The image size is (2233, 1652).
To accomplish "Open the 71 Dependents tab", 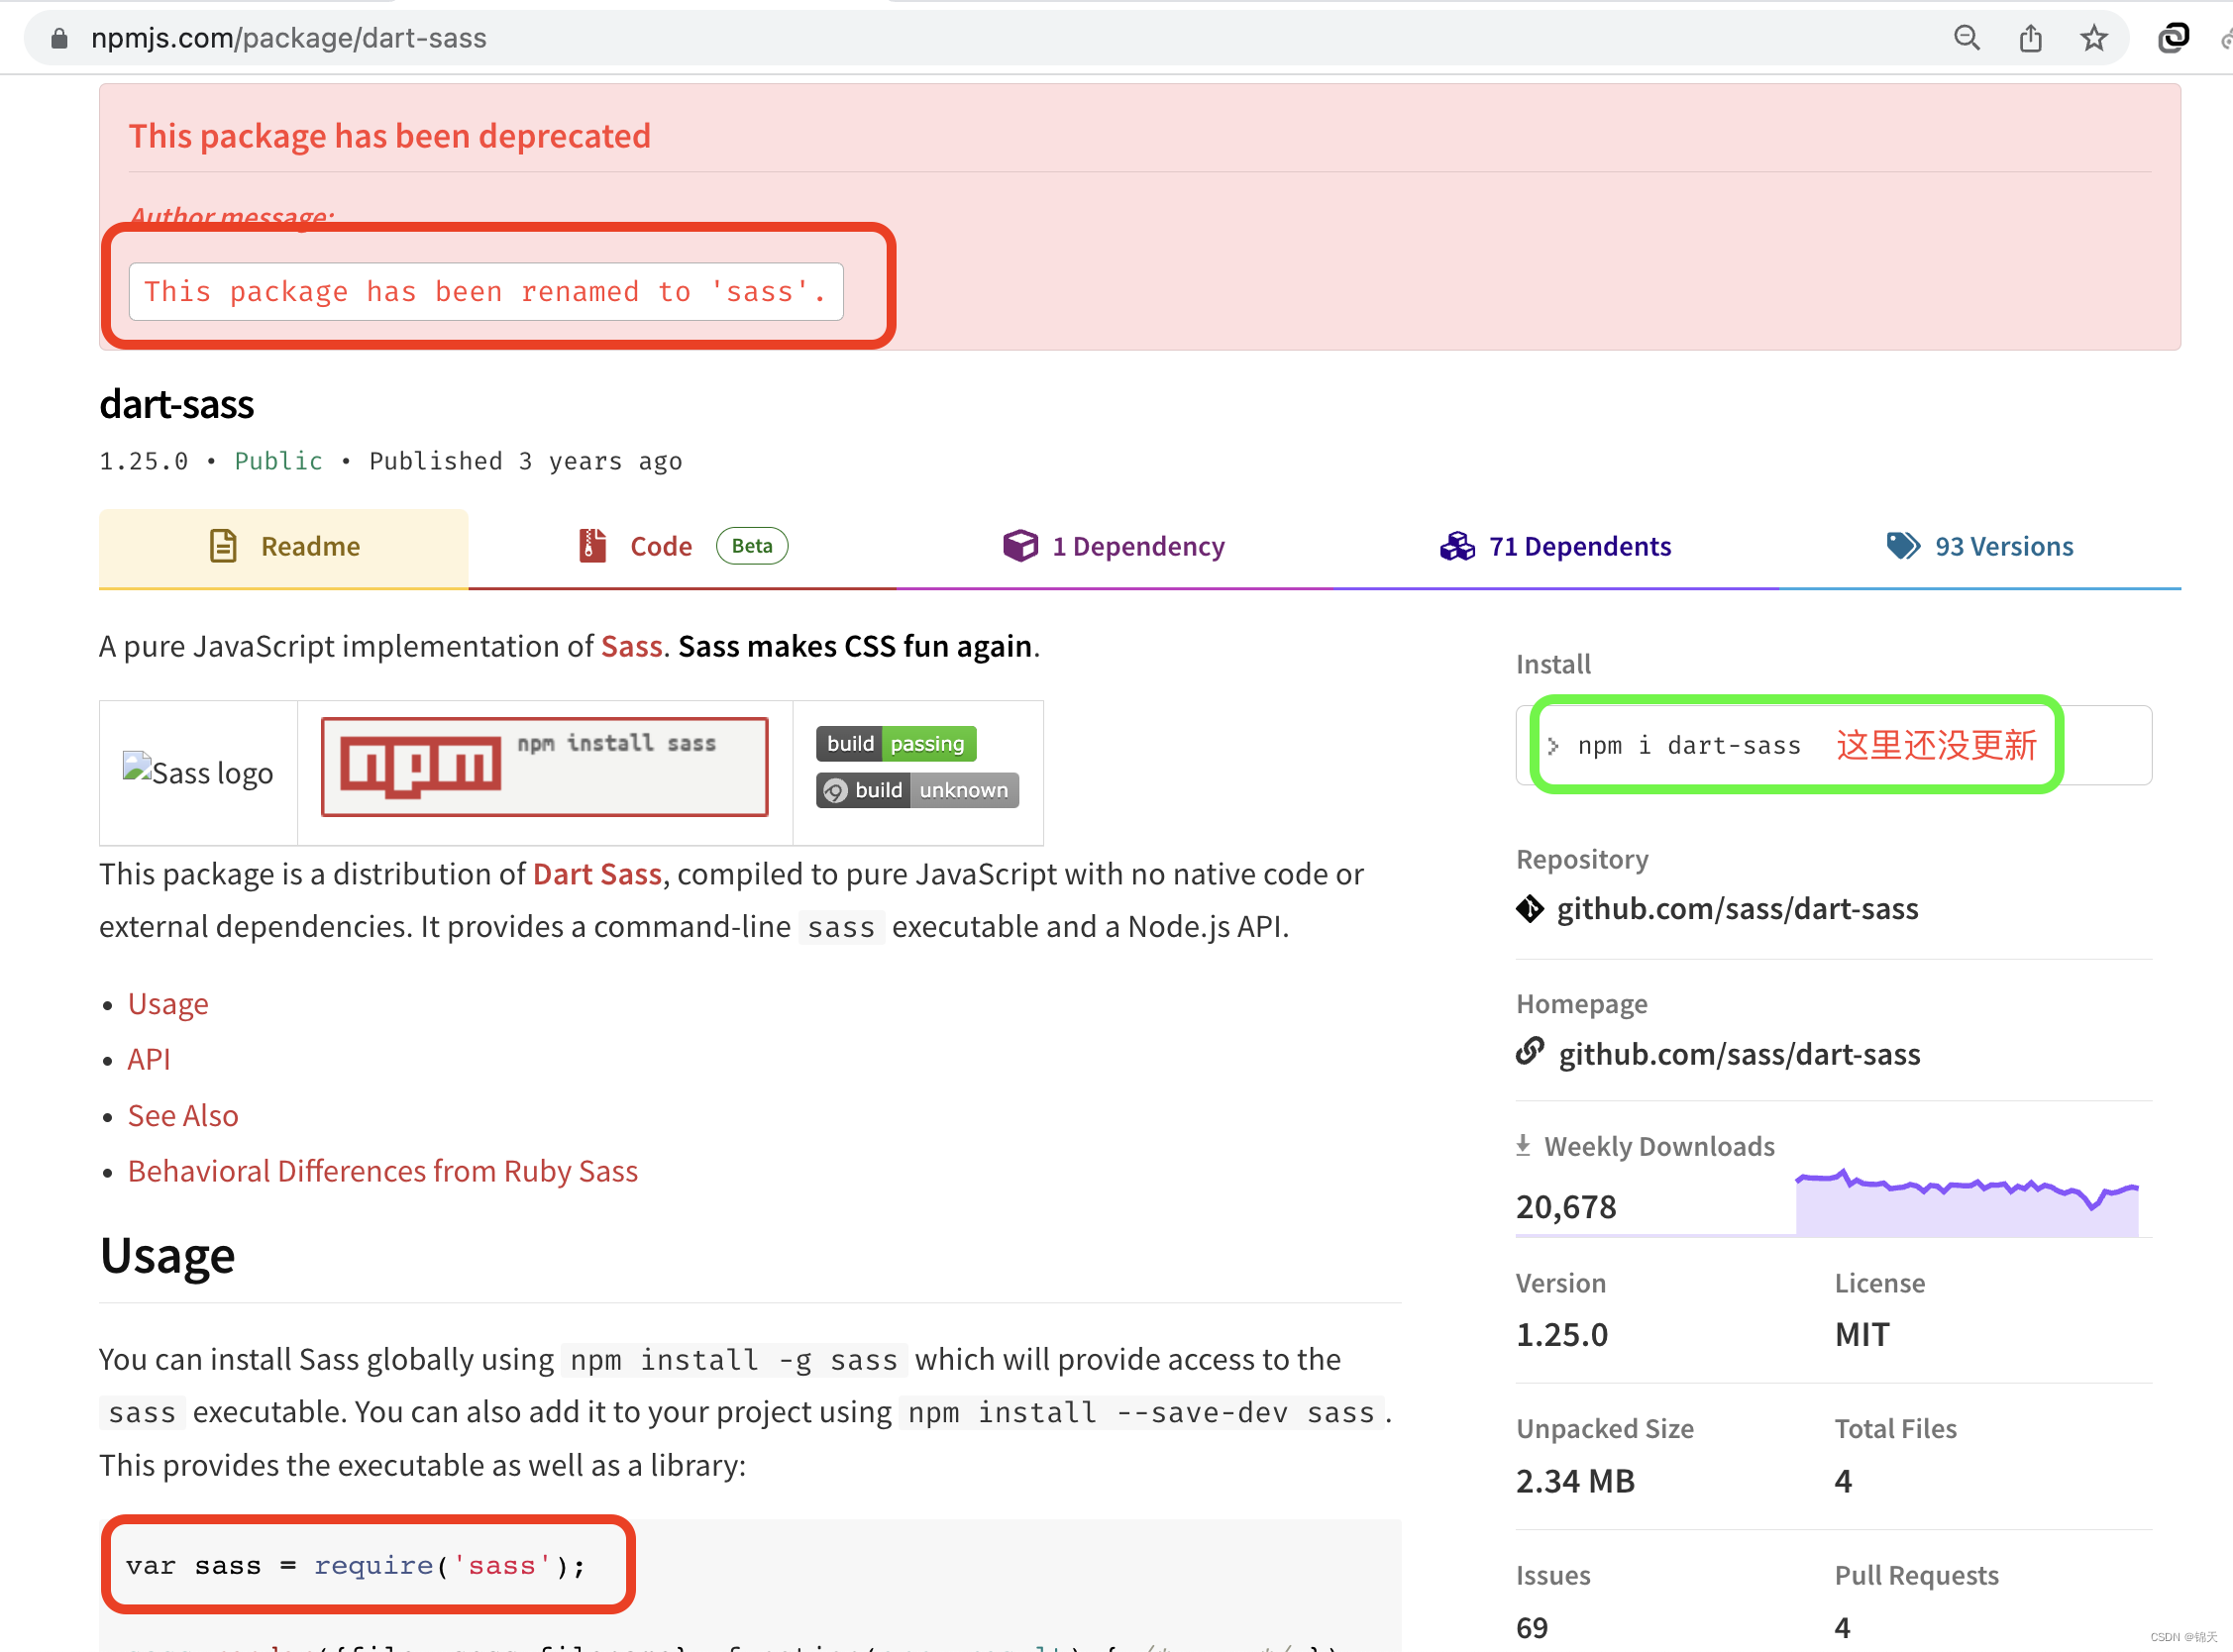I will [x=1556, y=547].
